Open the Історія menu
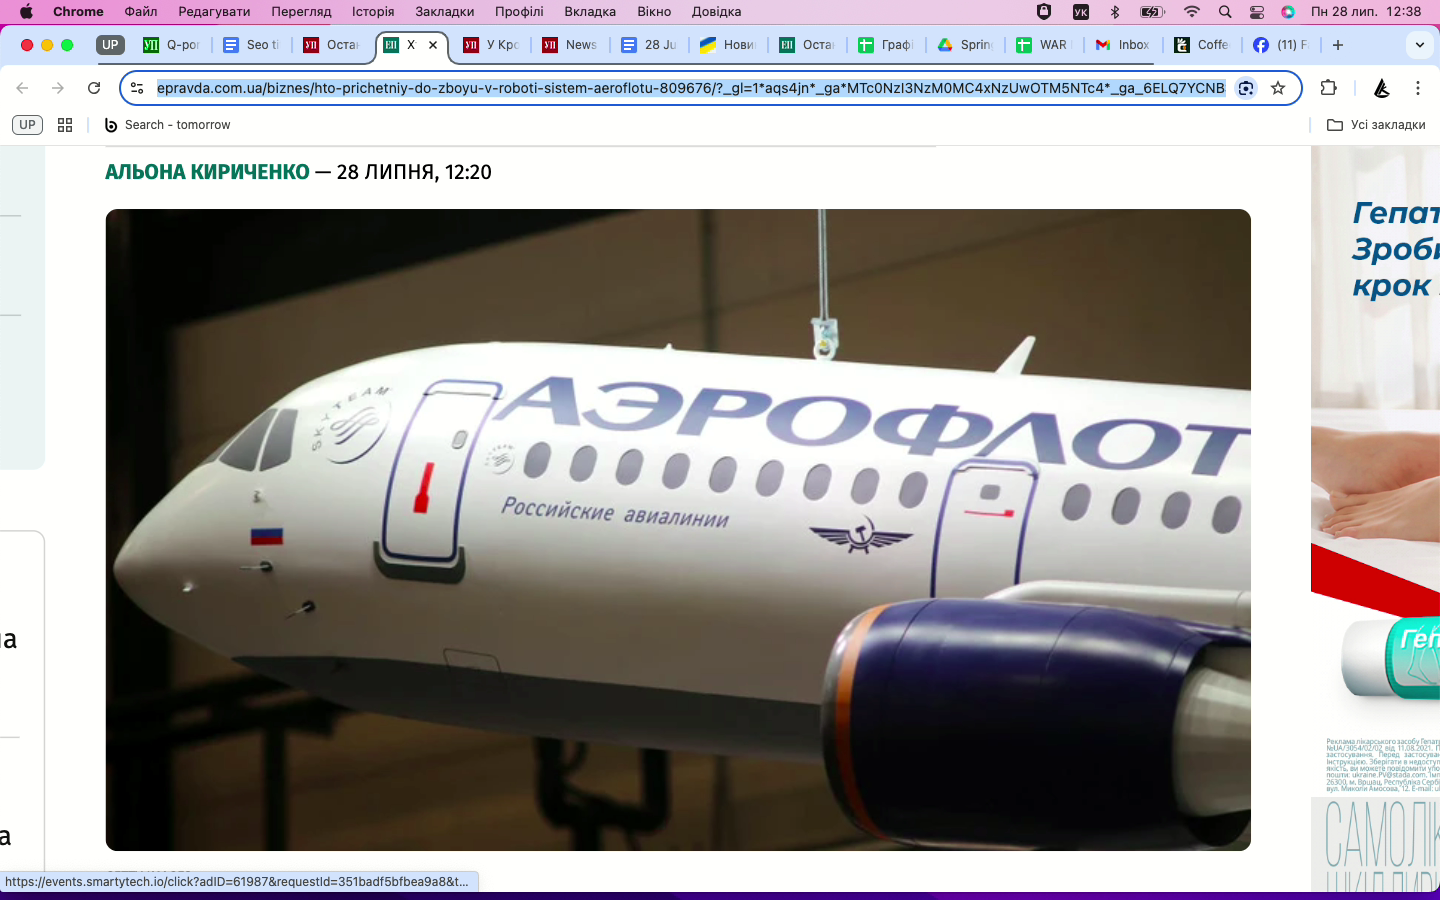1440x900 pixels. (x=372, y=12)
